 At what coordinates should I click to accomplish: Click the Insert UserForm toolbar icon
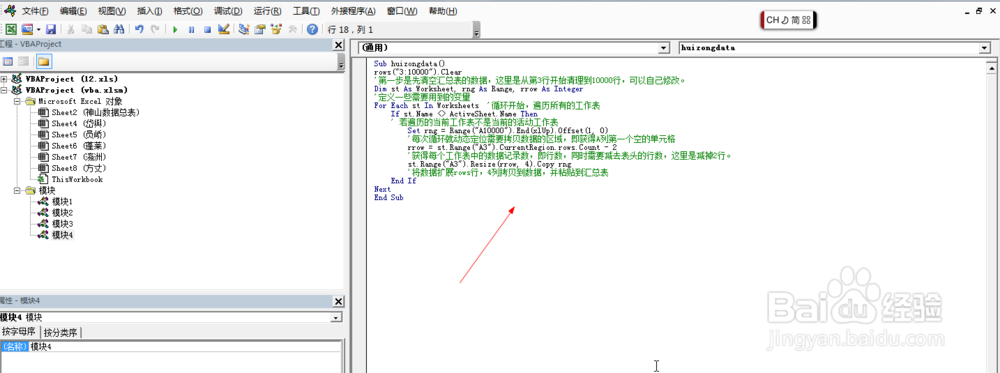coord(27,29)
